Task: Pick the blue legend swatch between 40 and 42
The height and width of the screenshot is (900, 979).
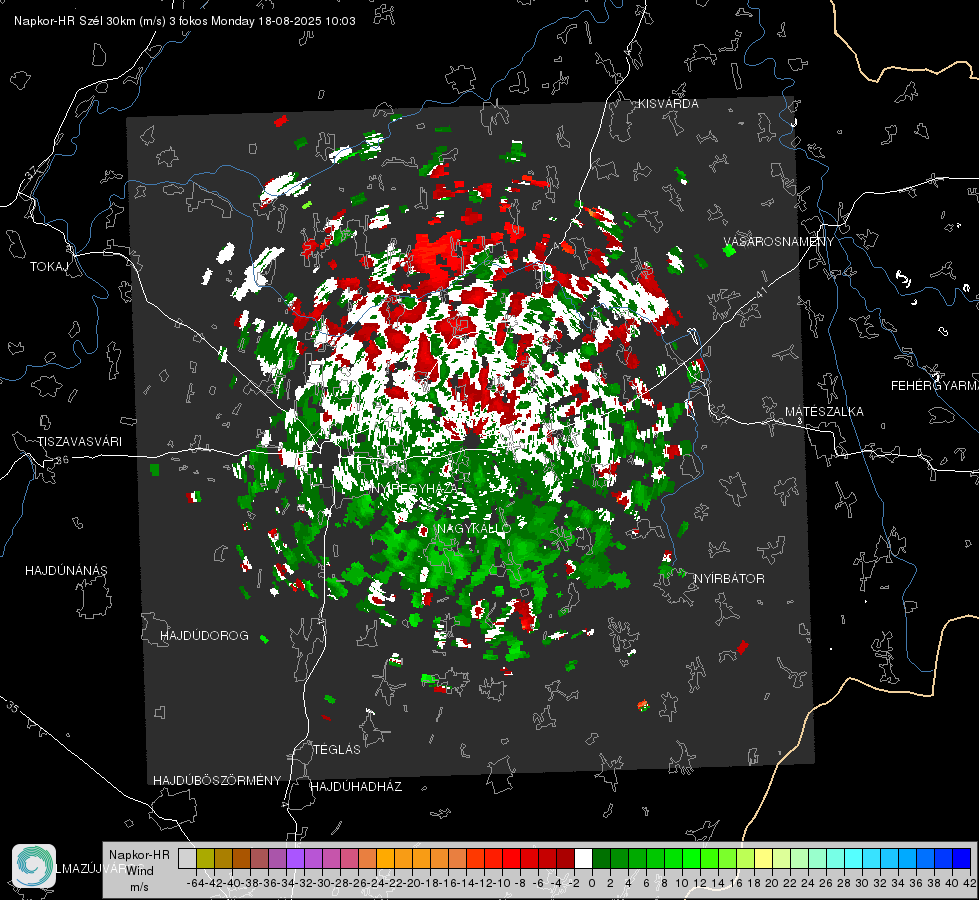Action: pyautogui.click(x=962, y=859)
